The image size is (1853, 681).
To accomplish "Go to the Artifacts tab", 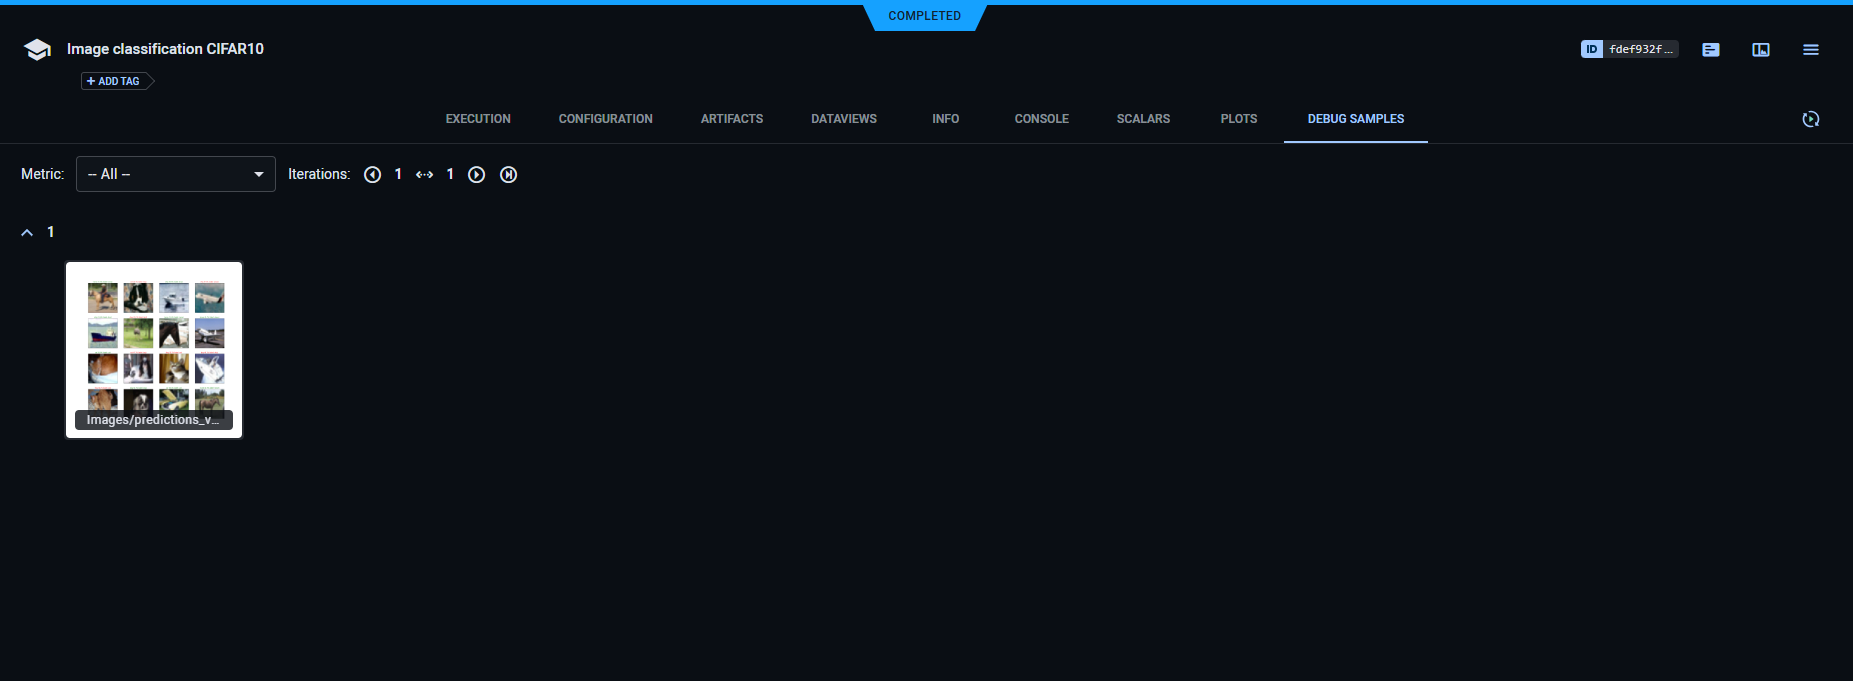I will click(x=731, y=119).
